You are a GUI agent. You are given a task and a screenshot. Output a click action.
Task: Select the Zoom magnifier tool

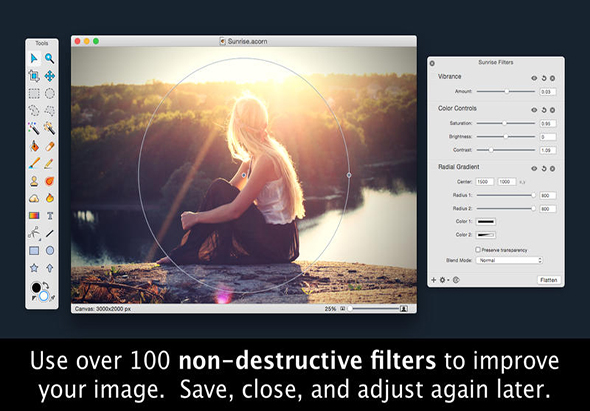(x=49, y=58)
